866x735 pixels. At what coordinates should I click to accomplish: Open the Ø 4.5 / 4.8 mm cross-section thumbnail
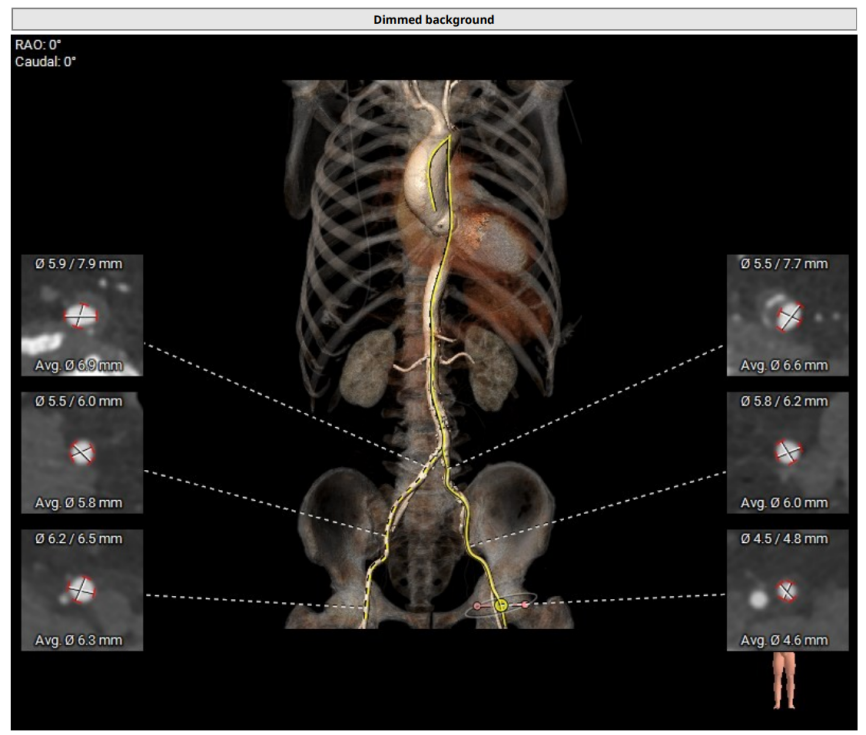tap(788, 590)
